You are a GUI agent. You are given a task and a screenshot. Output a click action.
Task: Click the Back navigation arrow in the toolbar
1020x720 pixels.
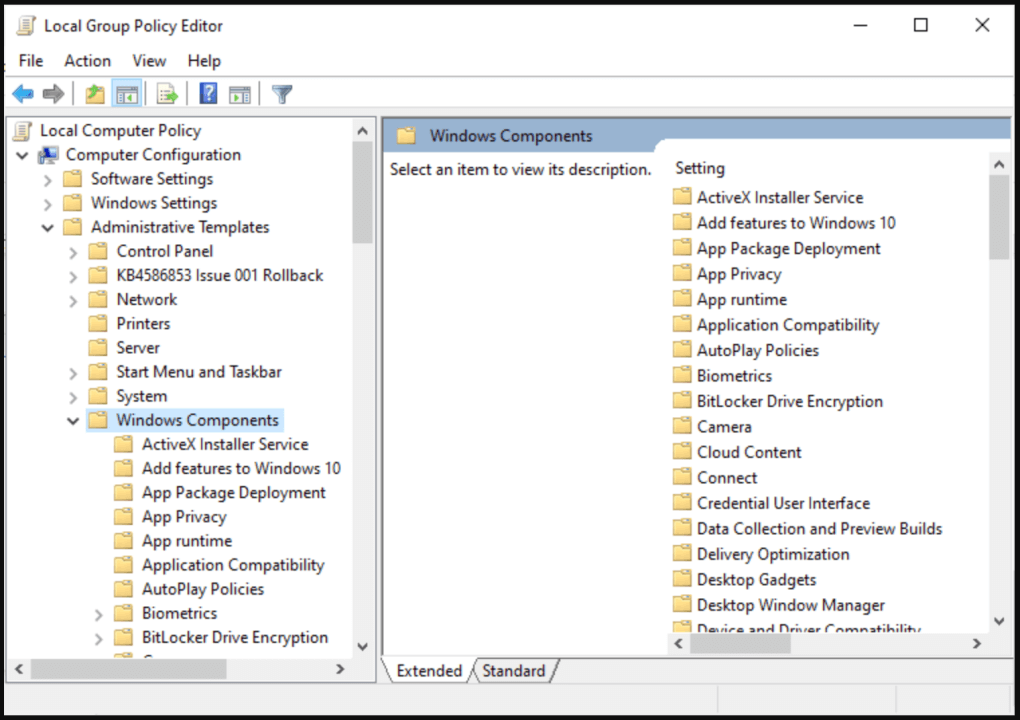pyautogui.click(x=22, y=93)
